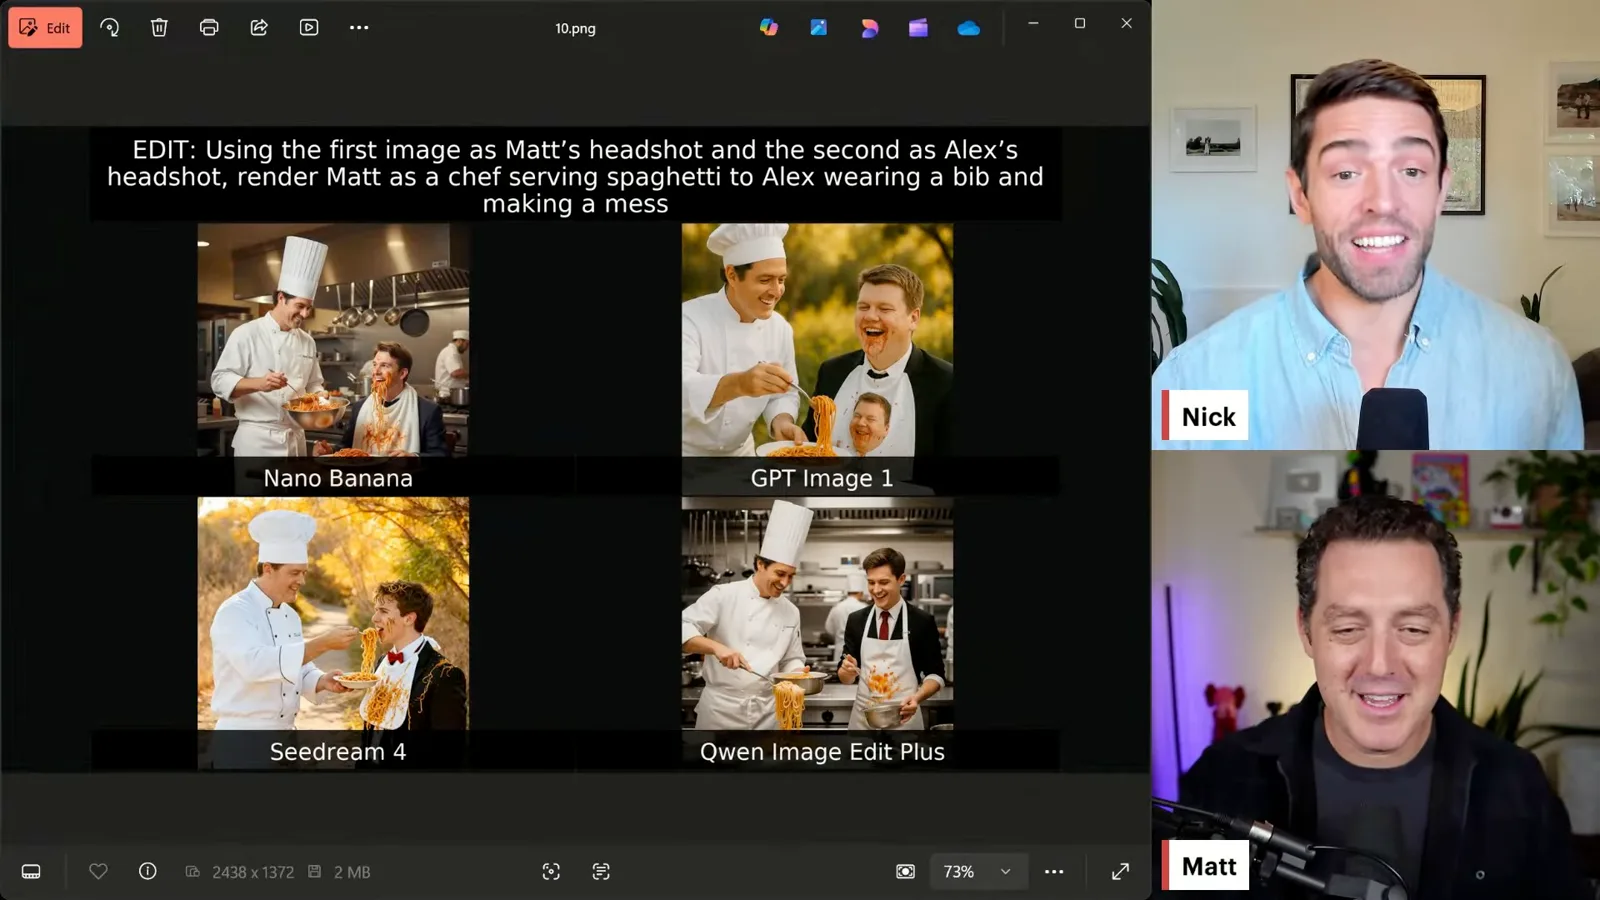Viewport: 1600px width, 900px height.
Task: Click the Matt name label
Action: [1209, 866]
